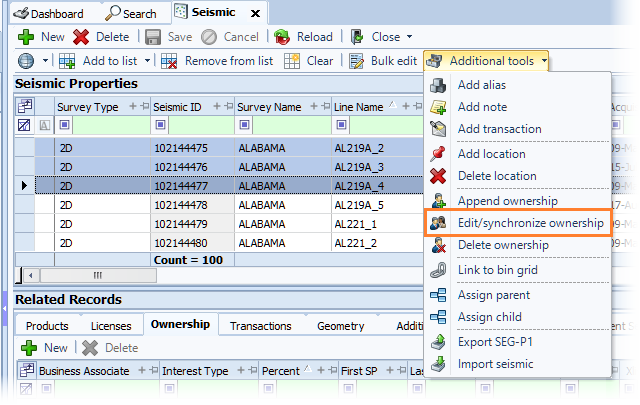Pin the Survey Name column
The image size is (640, 405).
pos(326,107)
